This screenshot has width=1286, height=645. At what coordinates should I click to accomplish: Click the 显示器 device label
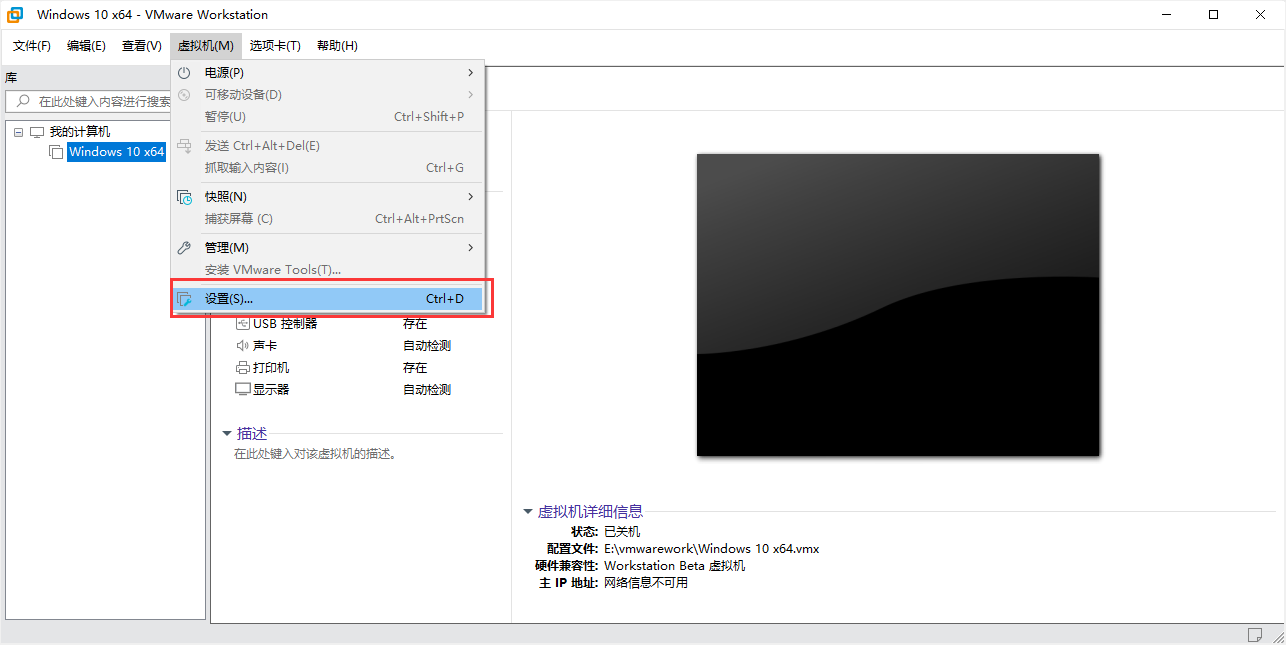click(271, 390)
